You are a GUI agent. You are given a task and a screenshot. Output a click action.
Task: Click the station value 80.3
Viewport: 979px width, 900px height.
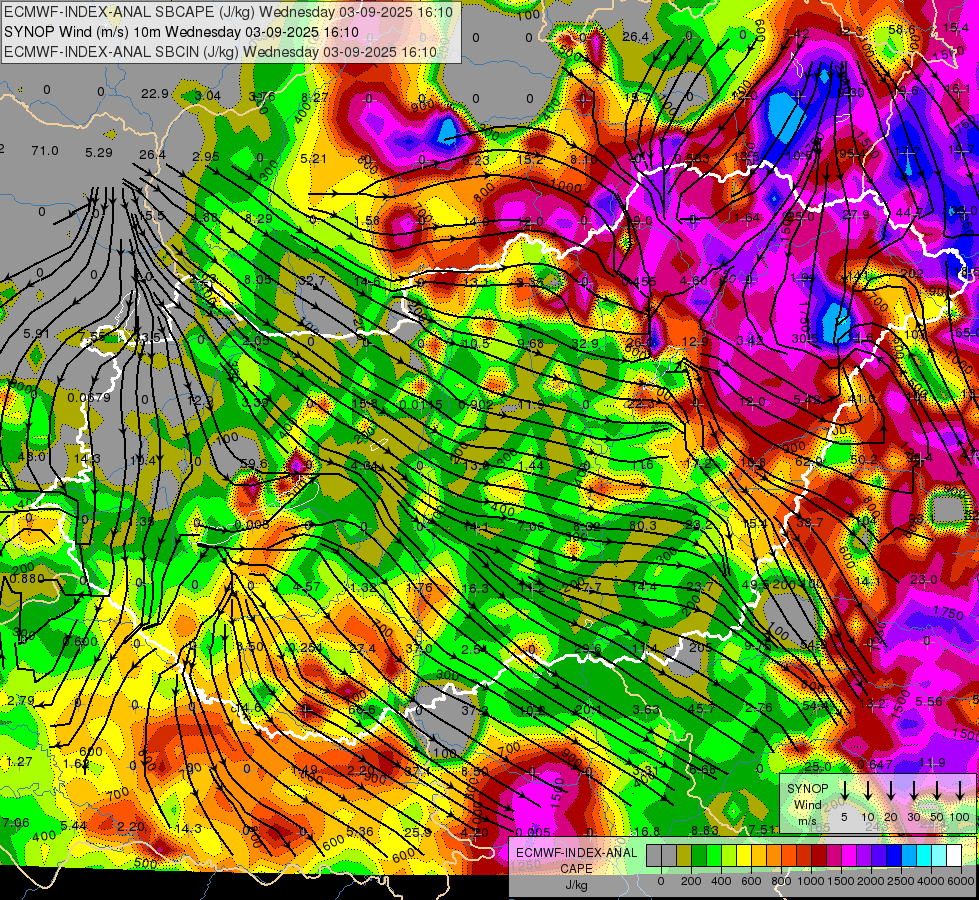point(642,526)
